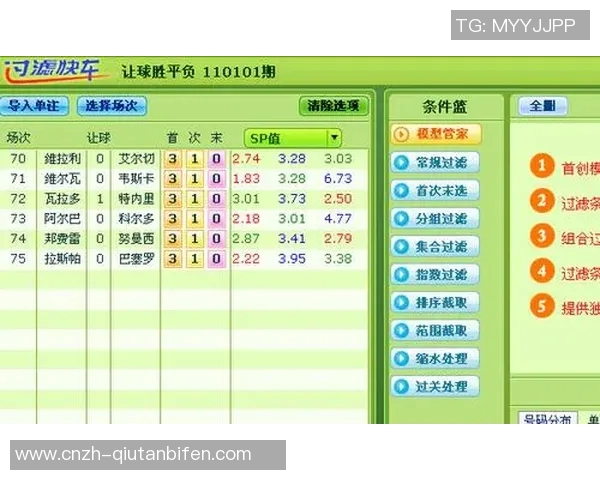Click the play icon on 范围截取
The image size is (600, 480).
(401, 330)
